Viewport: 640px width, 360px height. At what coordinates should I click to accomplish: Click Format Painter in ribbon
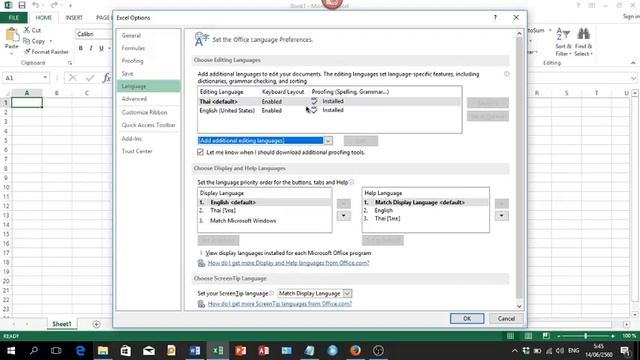46,52
